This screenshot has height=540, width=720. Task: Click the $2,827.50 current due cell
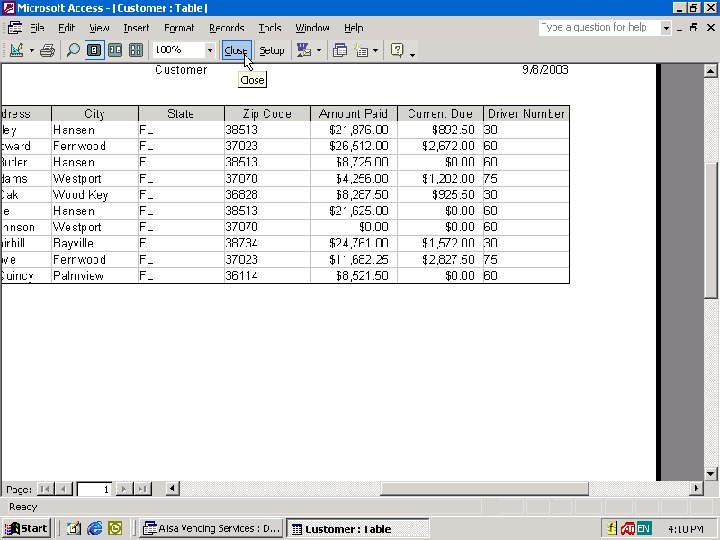click(440, 260)
